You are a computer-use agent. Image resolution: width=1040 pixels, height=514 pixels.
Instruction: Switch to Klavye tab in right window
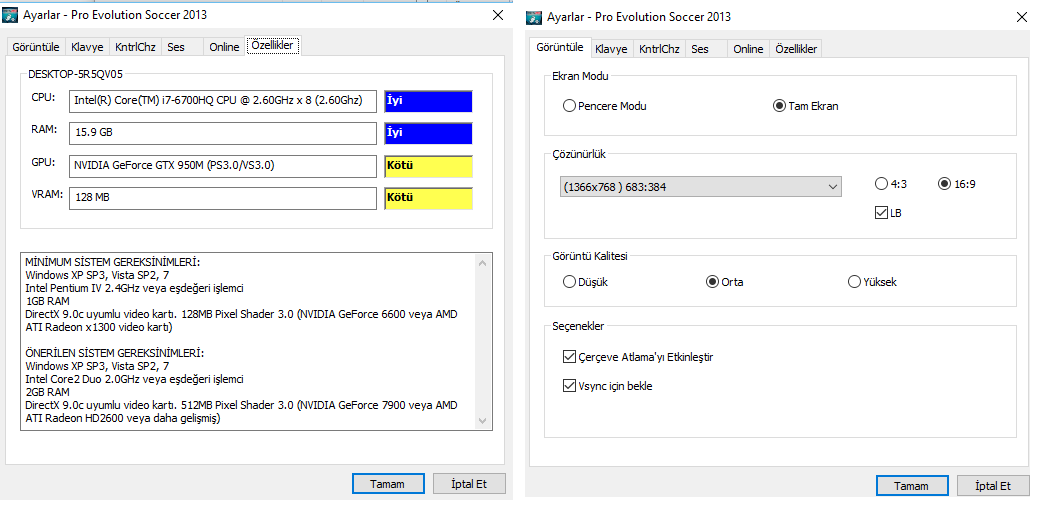[x=611, y=49]
